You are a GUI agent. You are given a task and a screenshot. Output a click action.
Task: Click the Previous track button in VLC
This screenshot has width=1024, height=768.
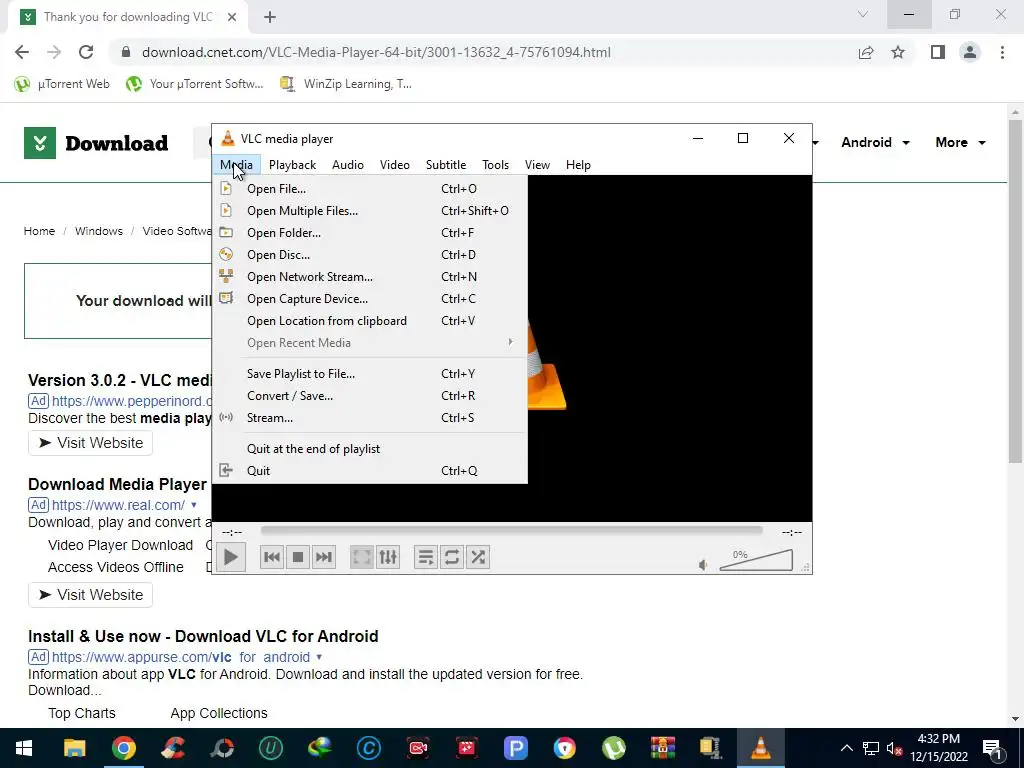pyautogui.click(x=272, y=557)
